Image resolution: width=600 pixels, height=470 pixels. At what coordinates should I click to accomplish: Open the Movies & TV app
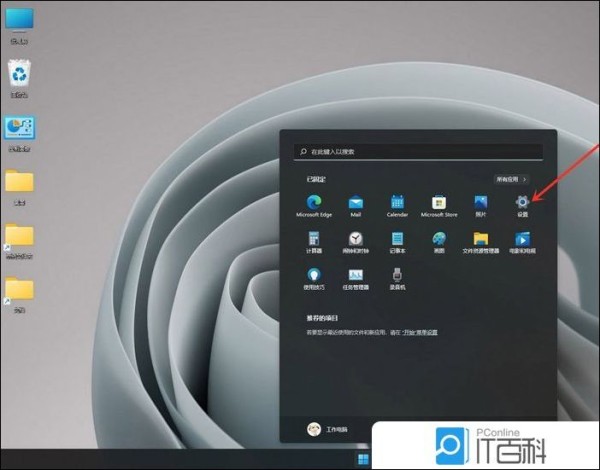(522, 242)
